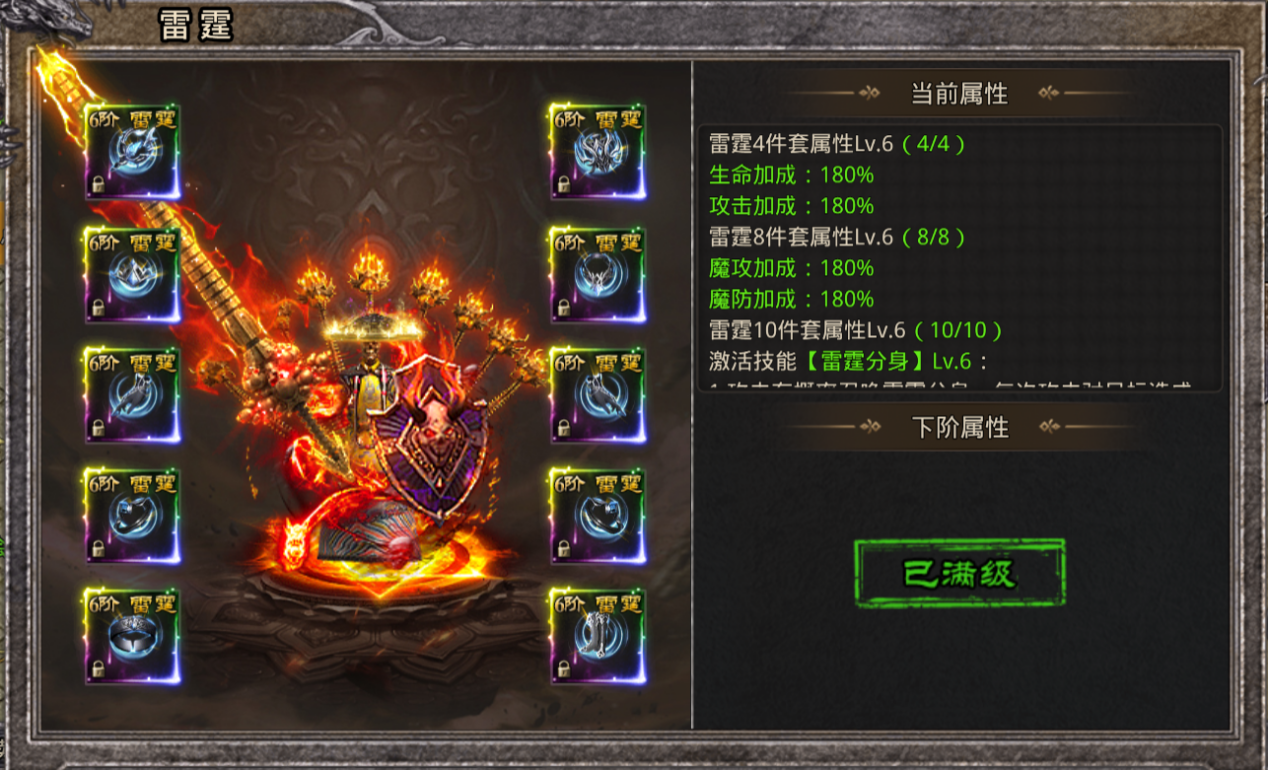Select the 雷霆4件套属性Lv.6 line
Image resolution: width=1268 pixels, height=770 pixels.
coord(838,143)
